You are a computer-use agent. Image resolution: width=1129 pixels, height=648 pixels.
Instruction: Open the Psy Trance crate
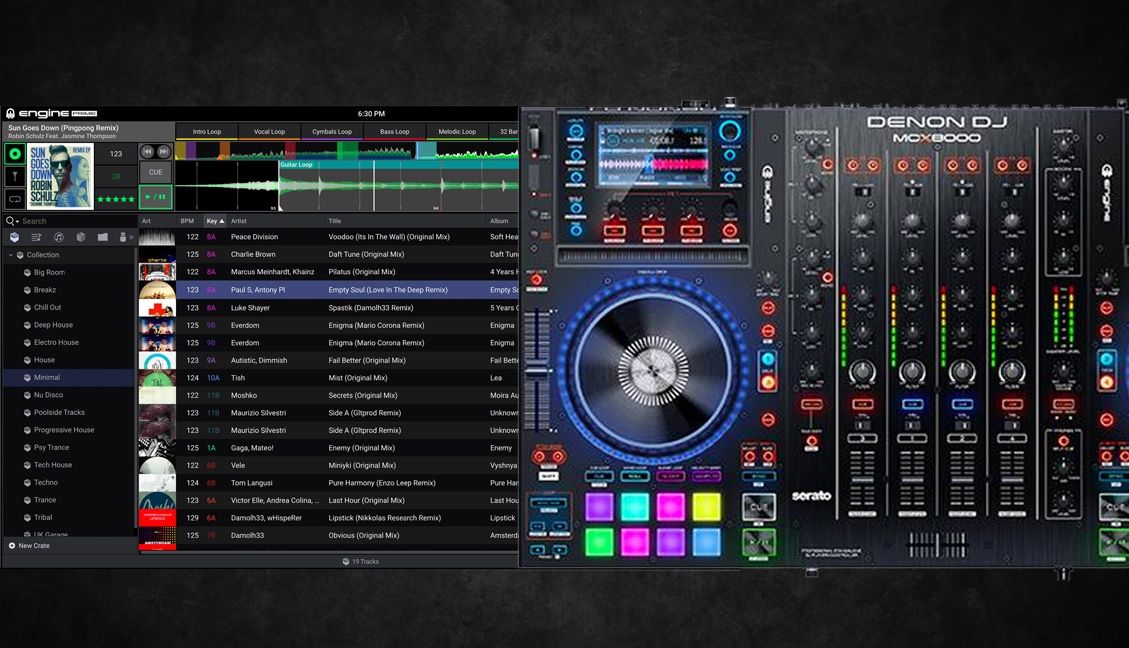51,447
